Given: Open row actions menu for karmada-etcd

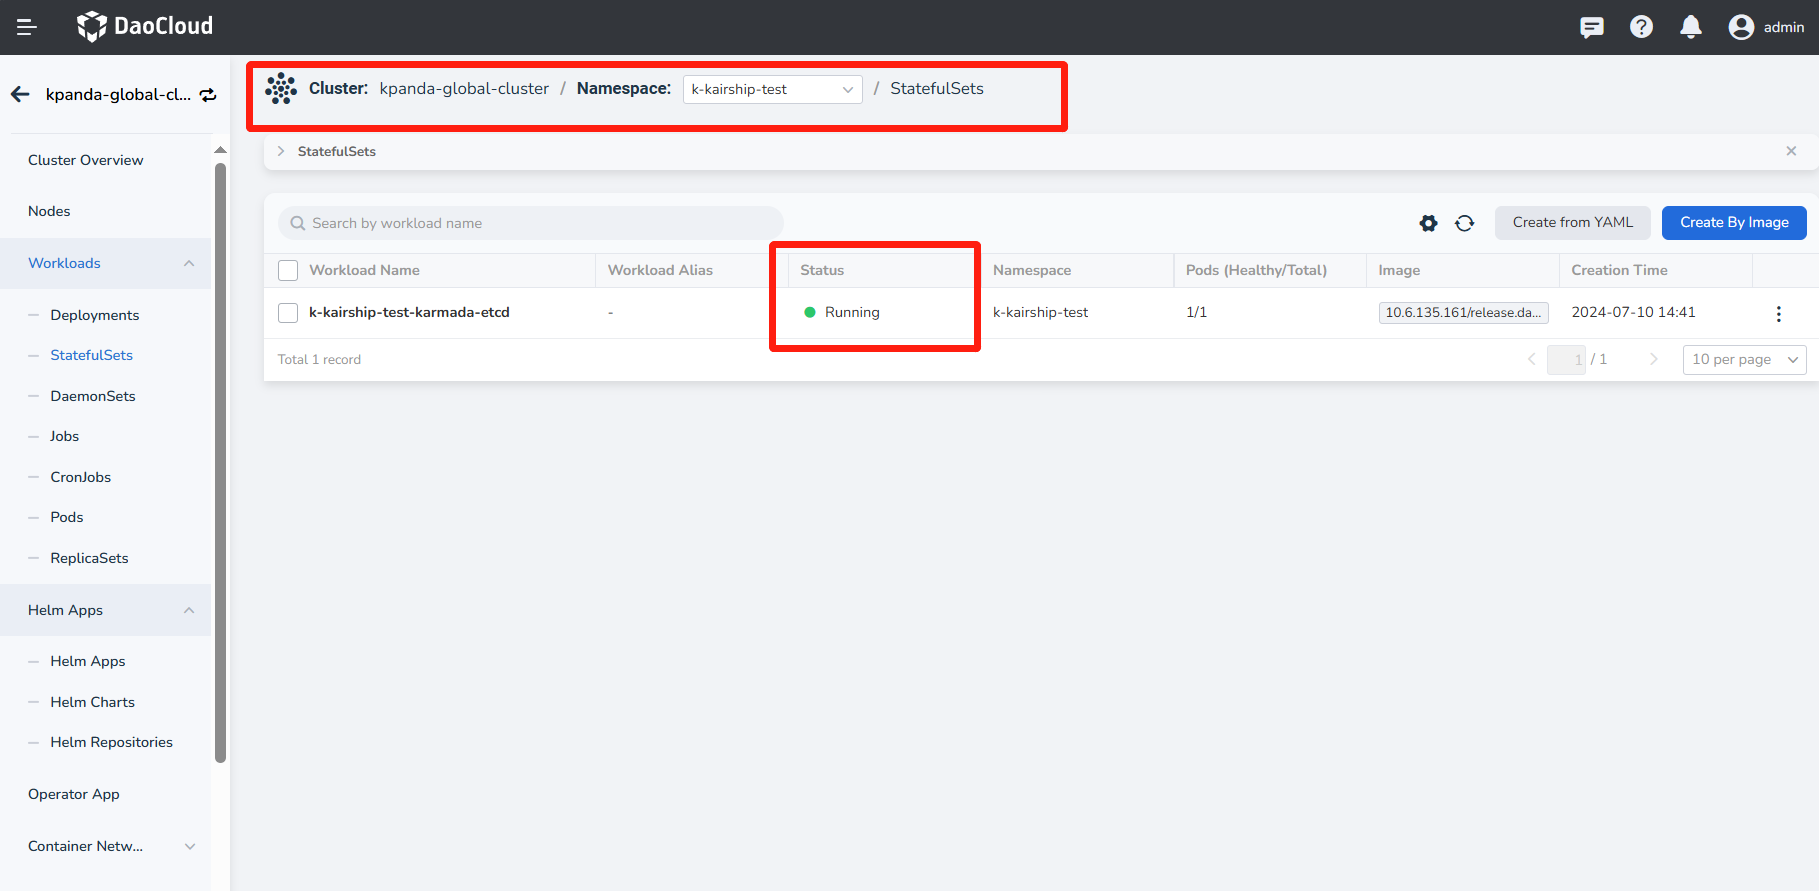Looking at the screenshot, I should (1778, 313).
